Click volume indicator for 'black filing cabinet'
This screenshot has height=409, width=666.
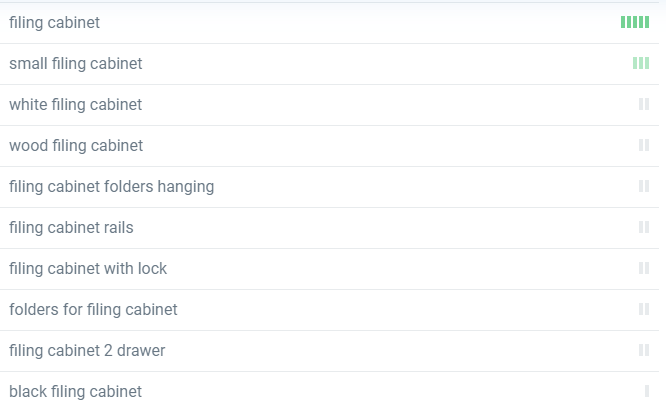[647, 391]
